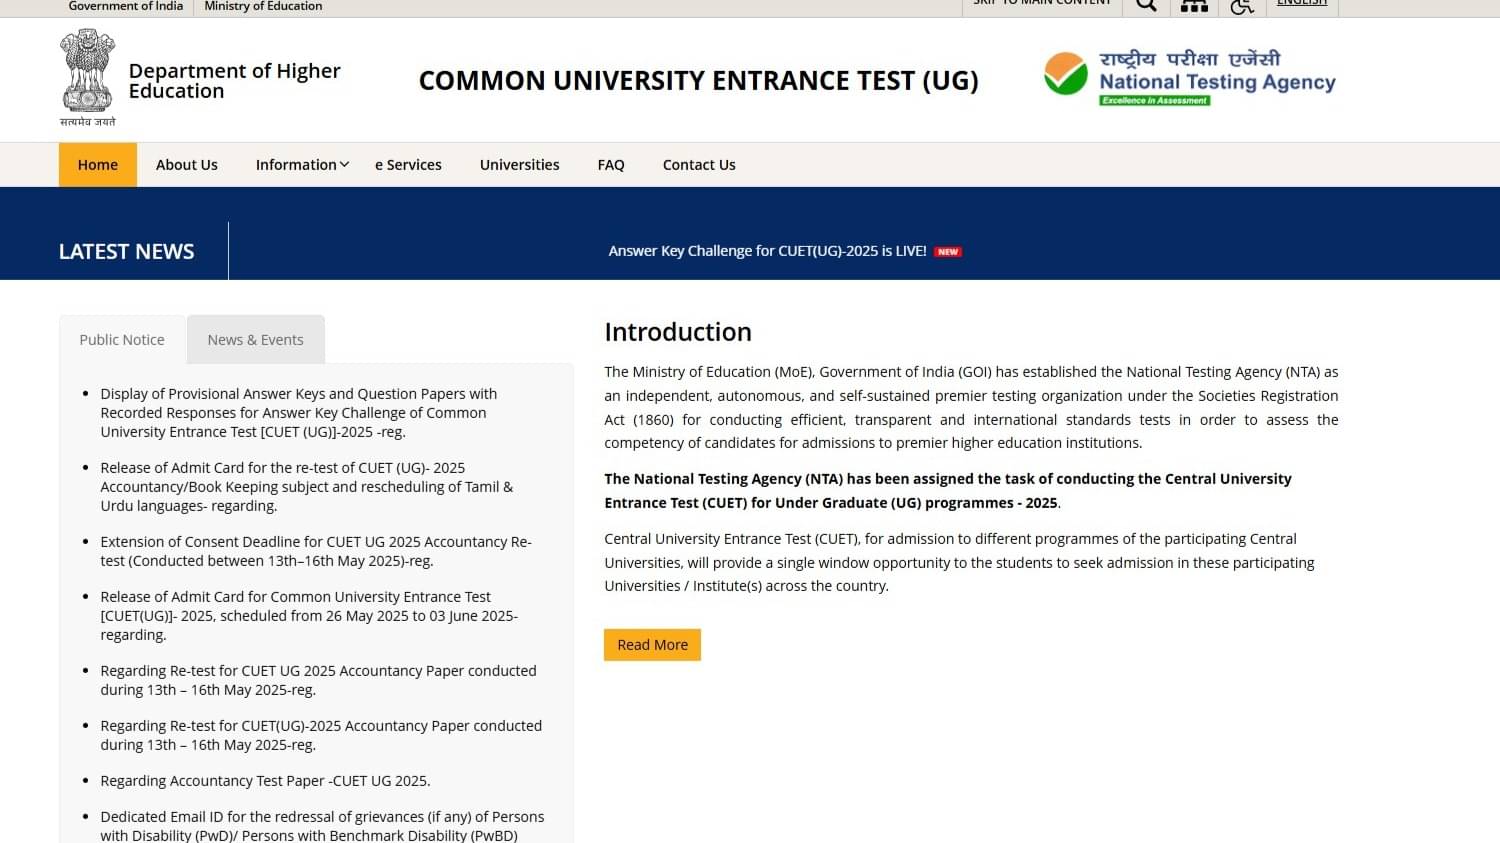Open the Answer Key Challenge live announcement
The width and height of the screenshot is (1500, 843).
768,251
